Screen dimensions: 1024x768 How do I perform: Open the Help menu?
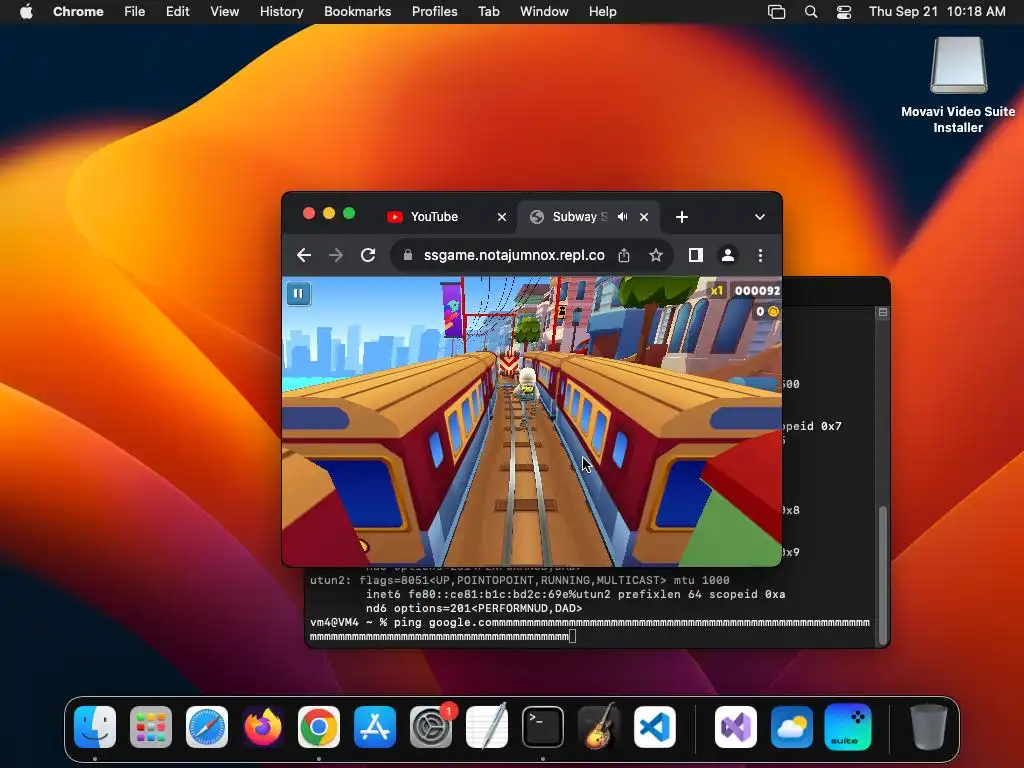(x=602, y=12)
